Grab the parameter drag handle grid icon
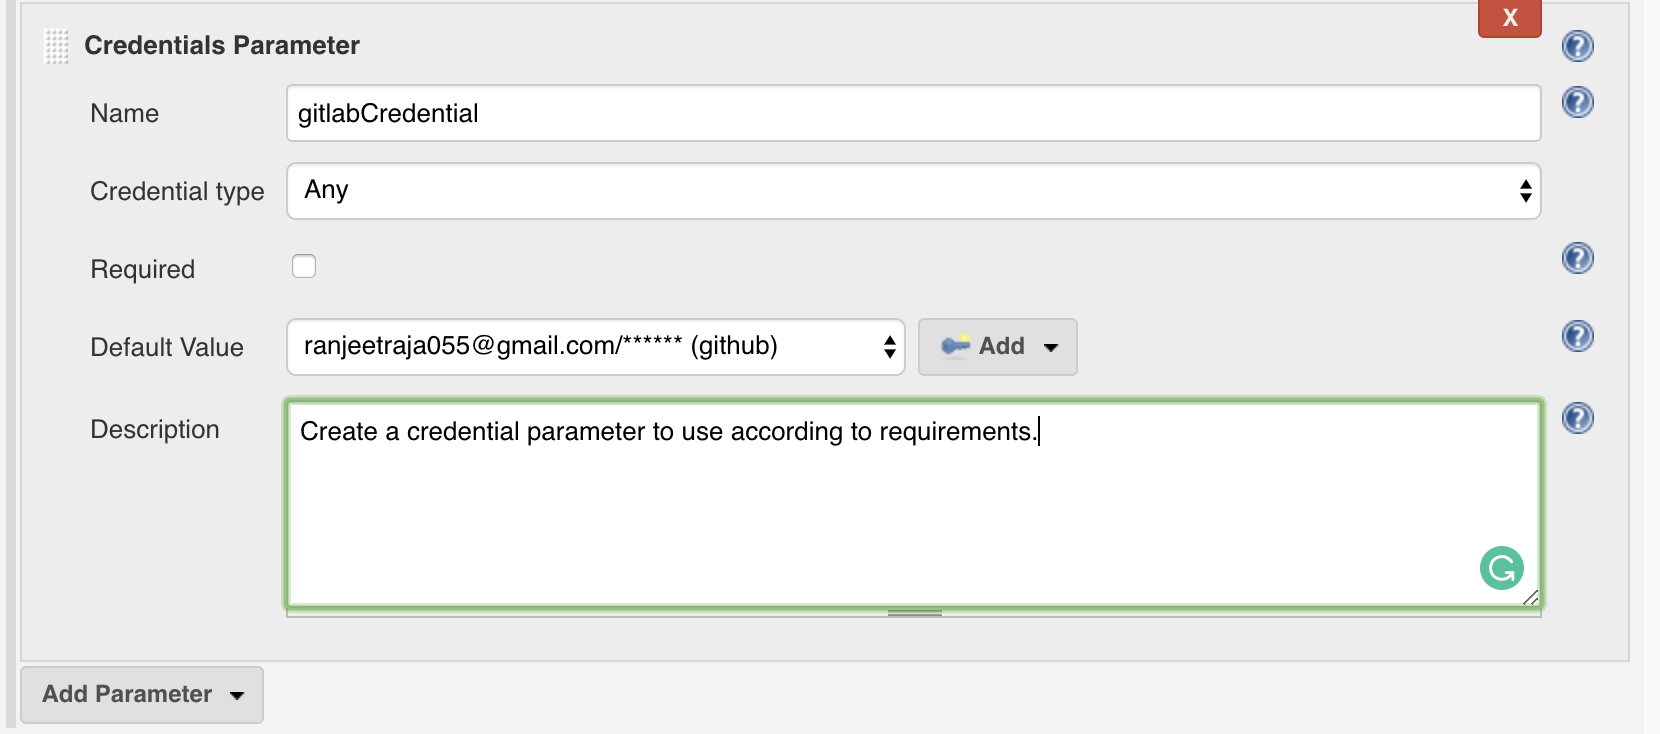The height and width of the screenshot is (734, 1660). (x=57, y=46)
